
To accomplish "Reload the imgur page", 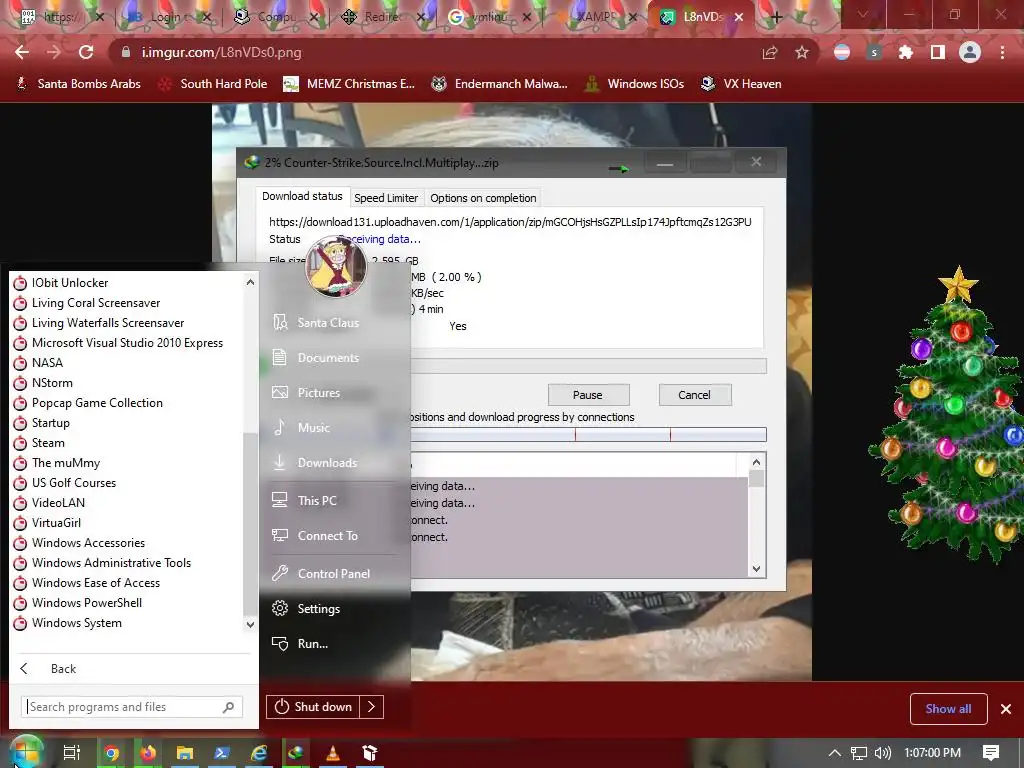I will click(86, 52).
